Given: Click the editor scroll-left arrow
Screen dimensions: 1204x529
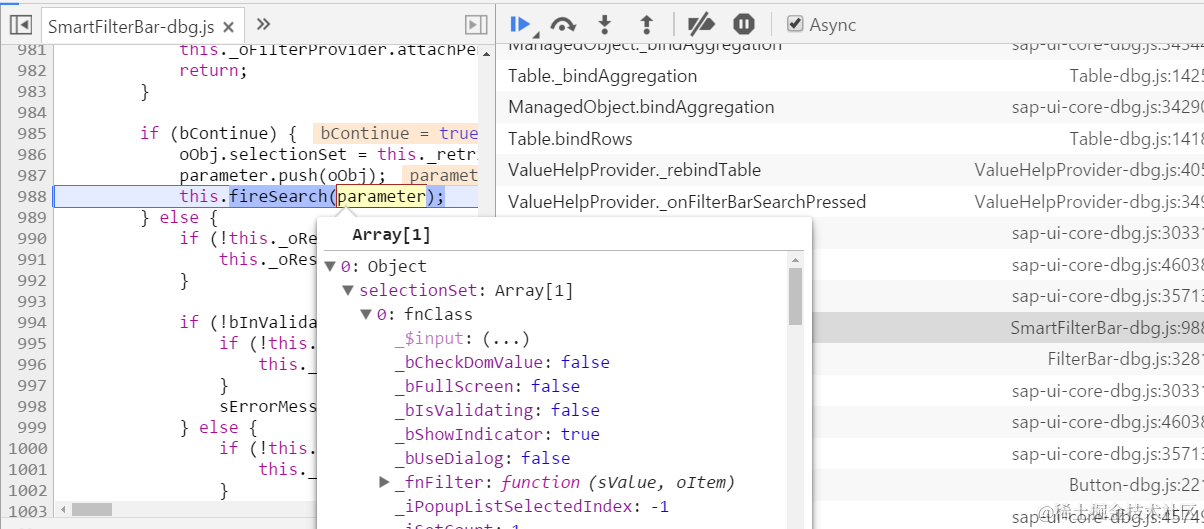Looking at the screenshot, I should coord(62,510).
